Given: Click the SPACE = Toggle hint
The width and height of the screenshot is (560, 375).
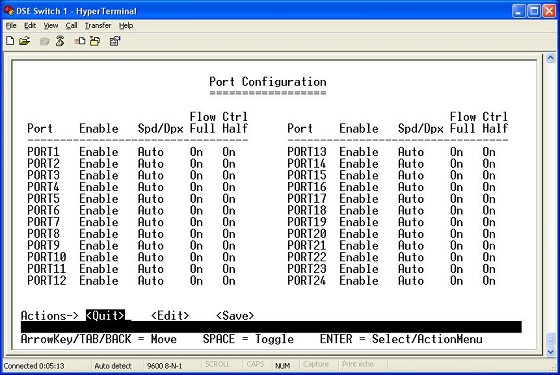Looking at the screenshot, I should (248, 339).
